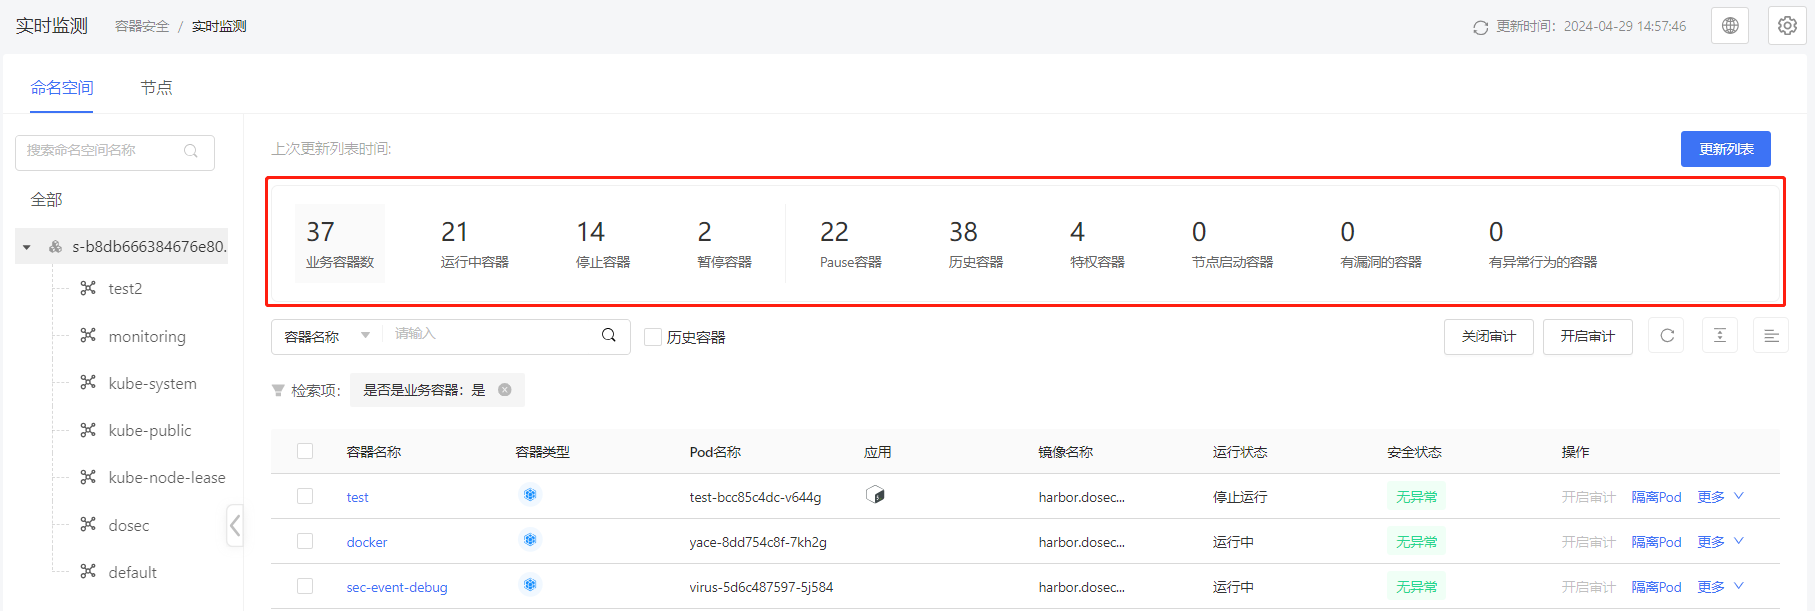The height and width of the screenshot is (611, 1815).
Task: Remove the 是否是业务容器 filter tag
Action: 505,390
